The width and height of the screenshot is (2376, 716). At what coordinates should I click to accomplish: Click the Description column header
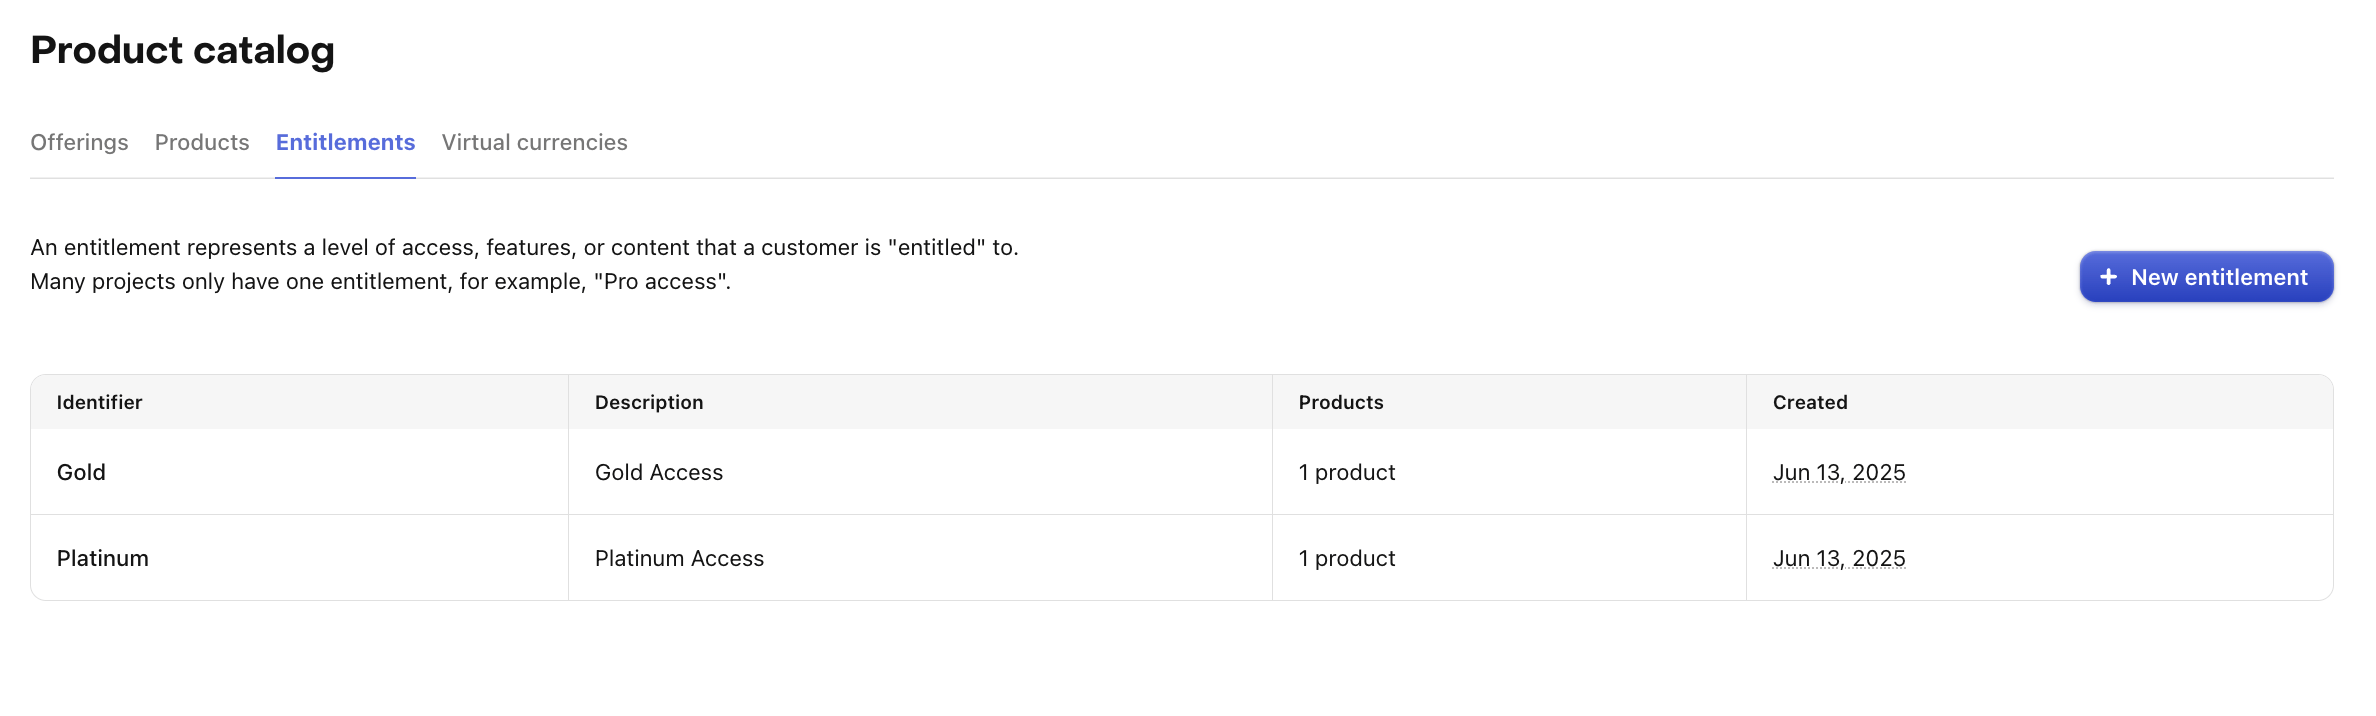click(649, 402)
